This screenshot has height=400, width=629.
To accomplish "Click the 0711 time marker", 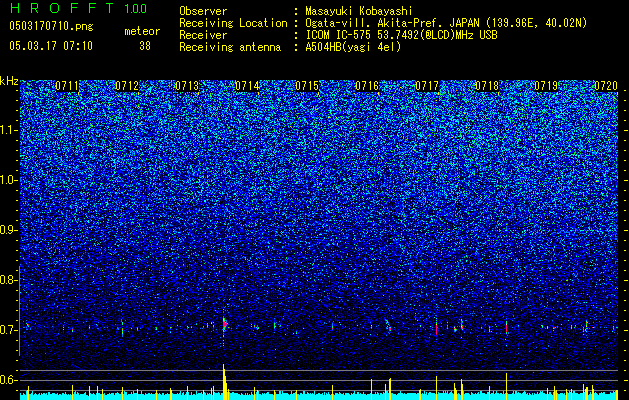I will pyautogui.click(x=67, y=86).
